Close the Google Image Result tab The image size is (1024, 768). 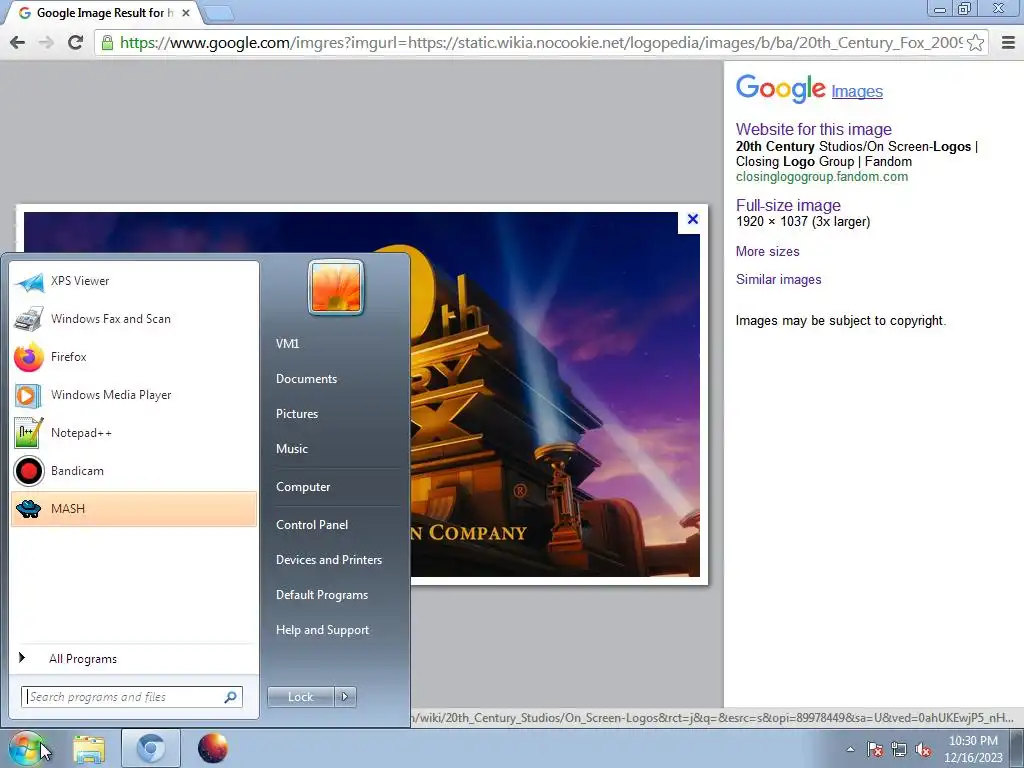[185, 12]
